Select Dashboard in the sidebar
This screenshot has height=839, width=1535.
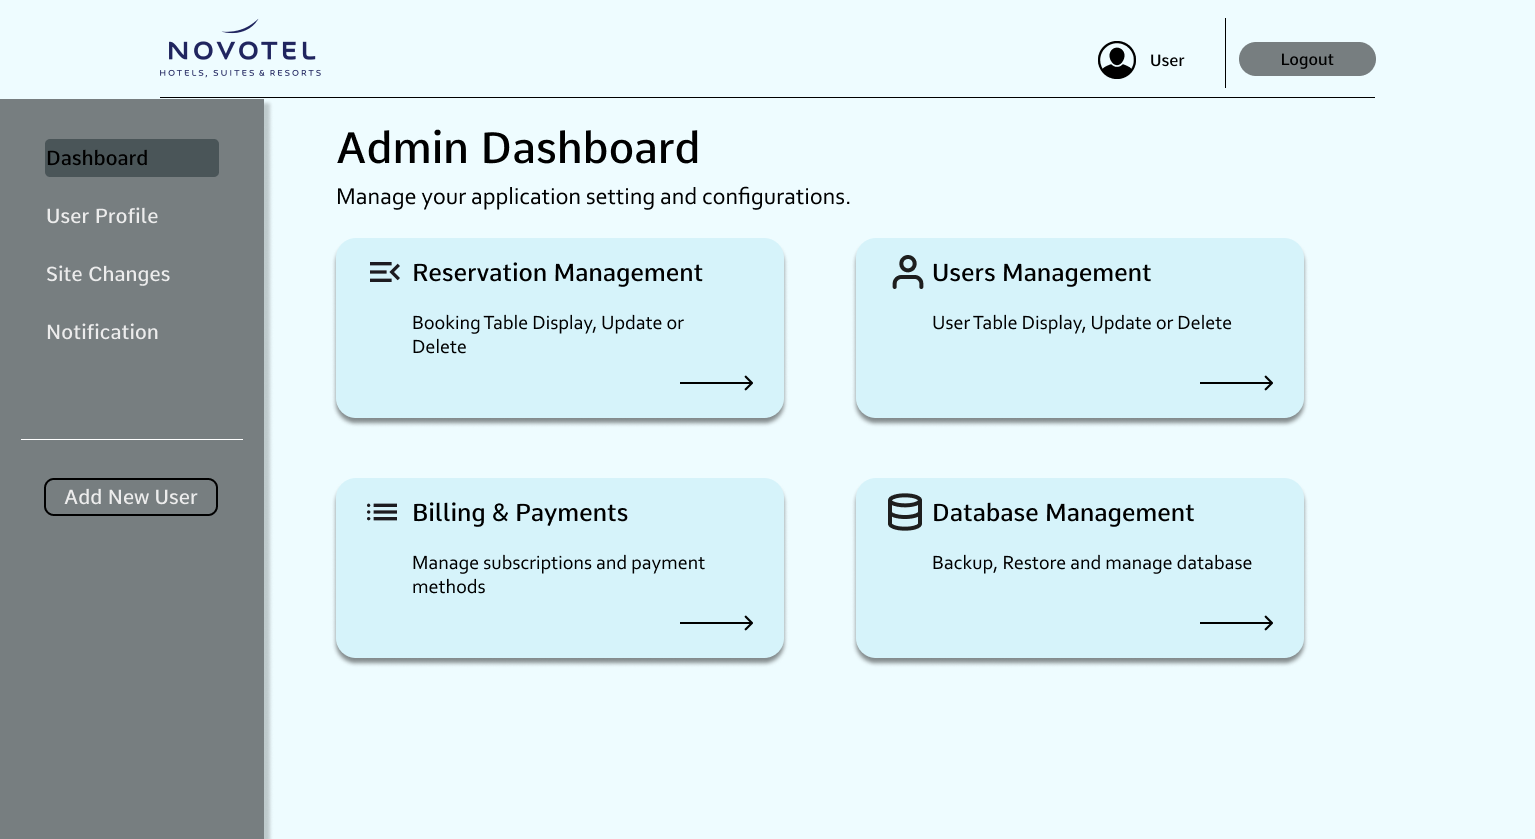132,158
